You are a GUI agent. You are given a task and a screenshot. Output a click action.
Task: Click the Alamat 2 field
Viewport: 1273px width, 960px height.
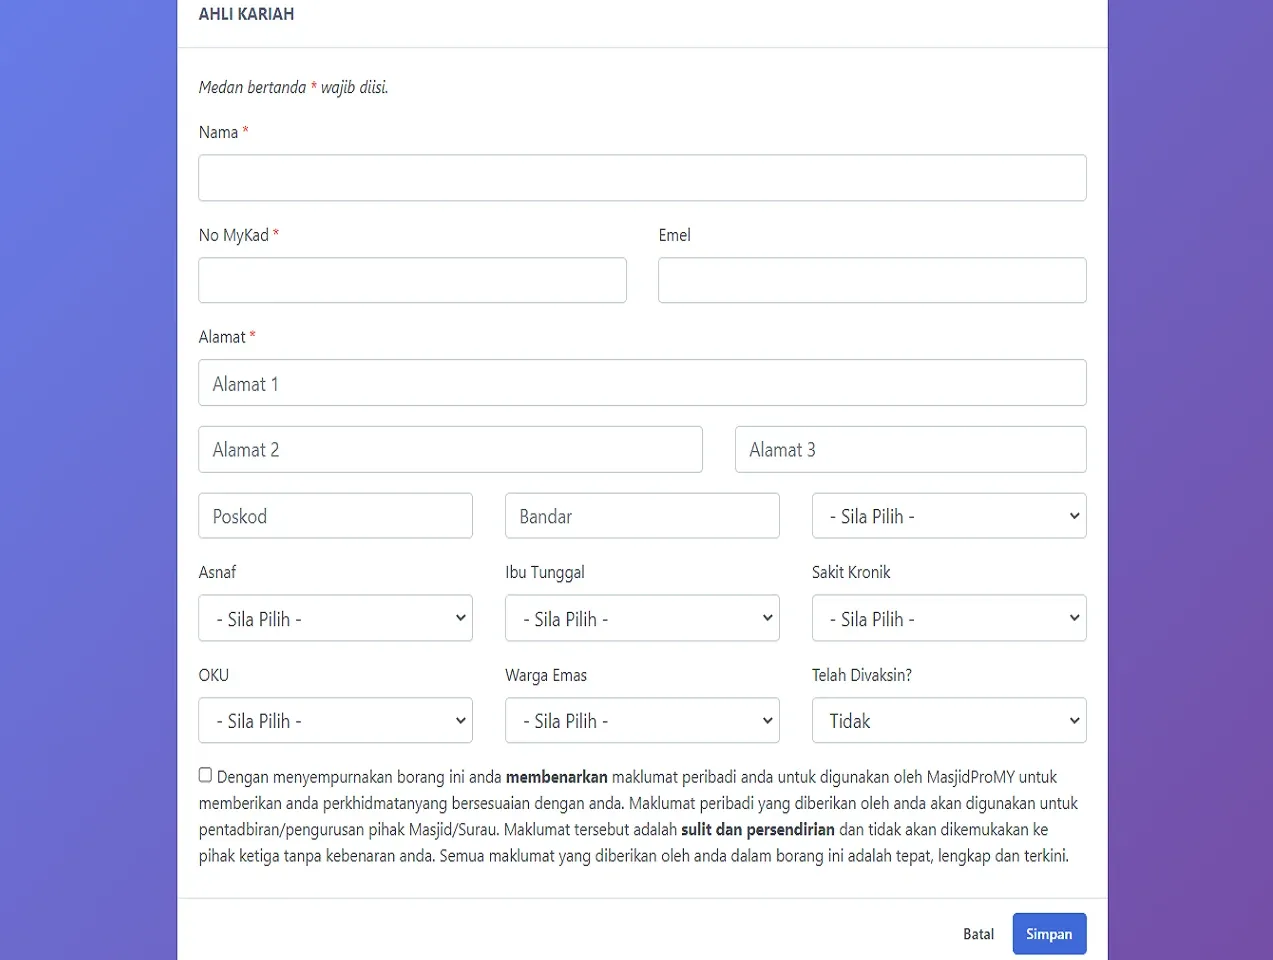coord(450,450)
